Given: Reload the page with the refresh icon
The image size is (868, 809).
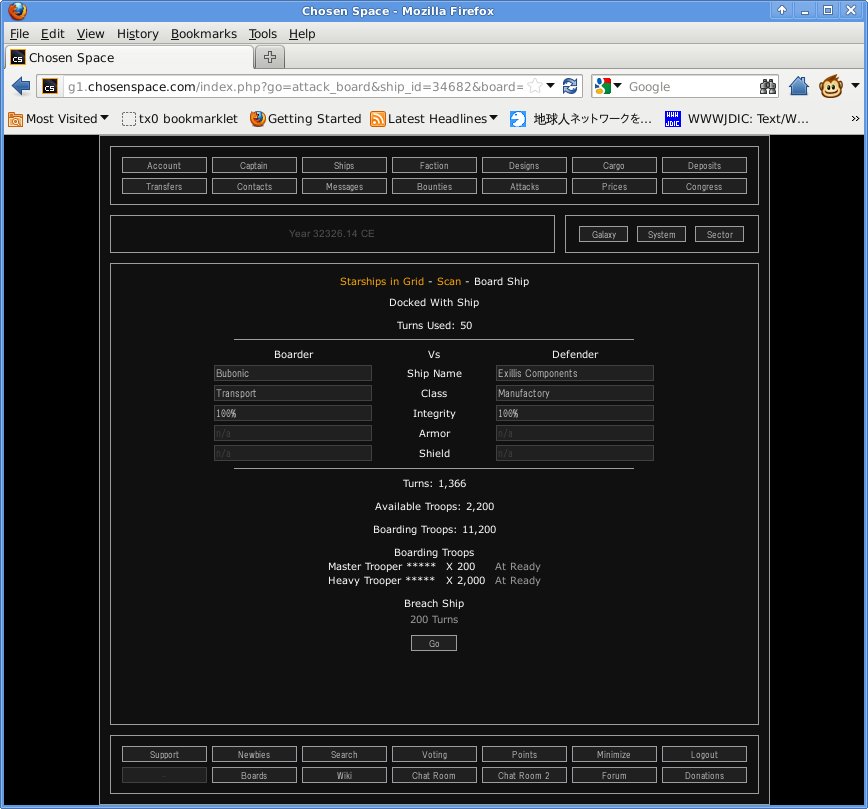Looking at the screenshot, I should point(570,86).
